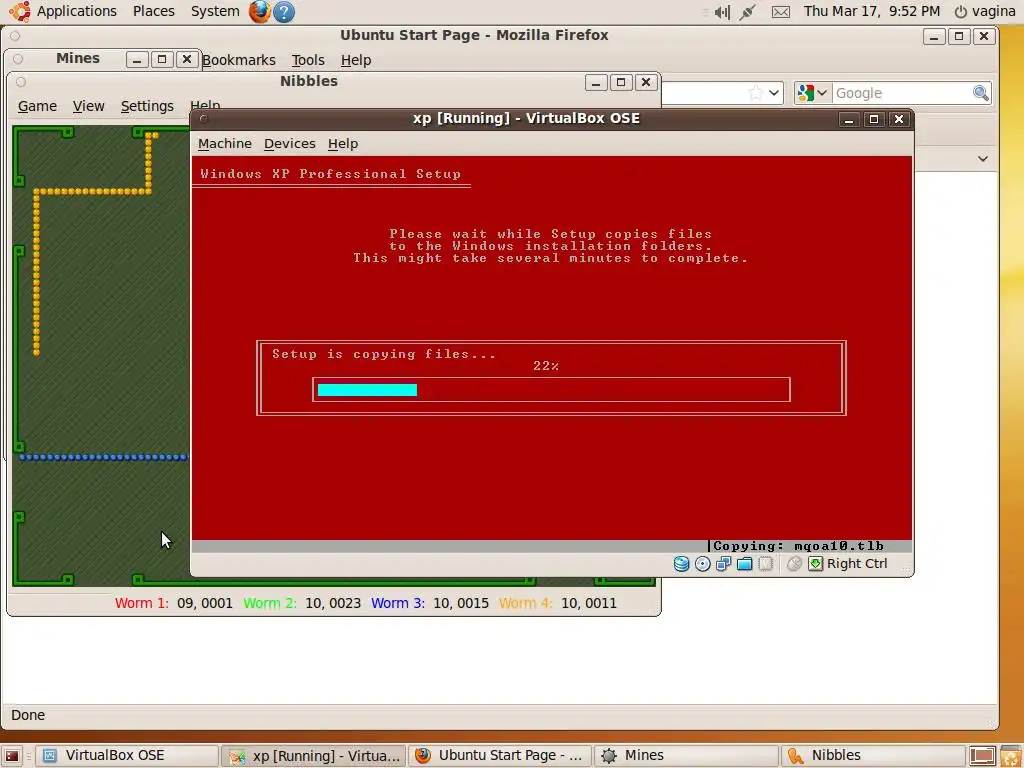Open the View menu in Nibbles
Image resolution: width=1024 pixels, height=768 pixels.
[x=88, y=106]
